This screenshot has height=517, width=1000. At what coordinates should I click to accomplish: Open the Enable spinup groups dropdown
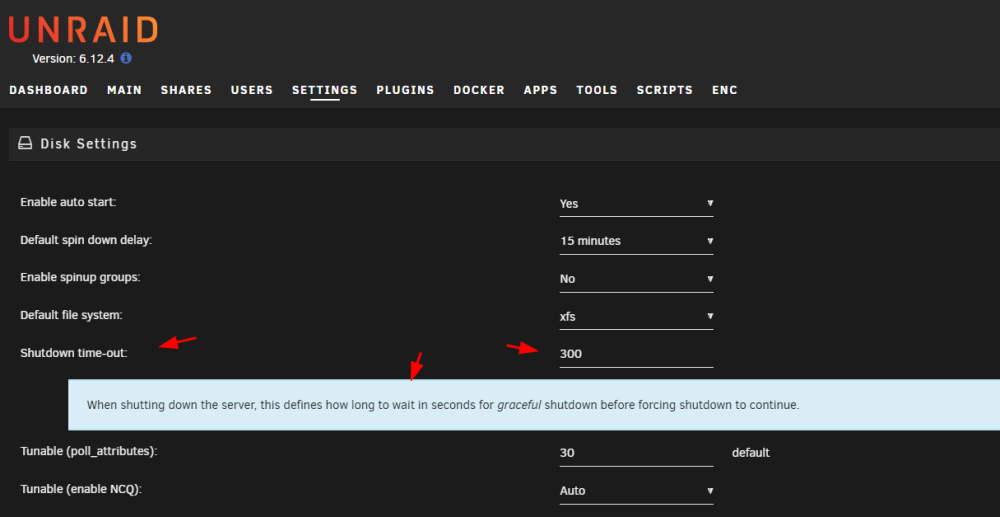pos(636,279)
